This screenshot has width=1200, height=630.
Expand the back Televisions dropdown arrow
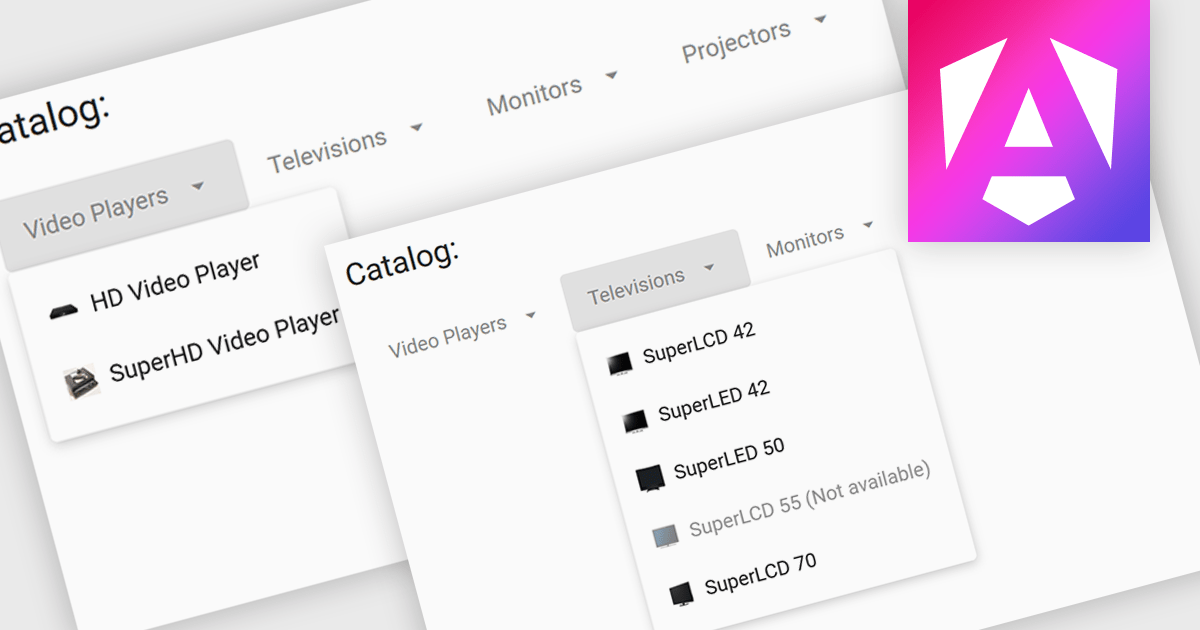tap(416, 127)
